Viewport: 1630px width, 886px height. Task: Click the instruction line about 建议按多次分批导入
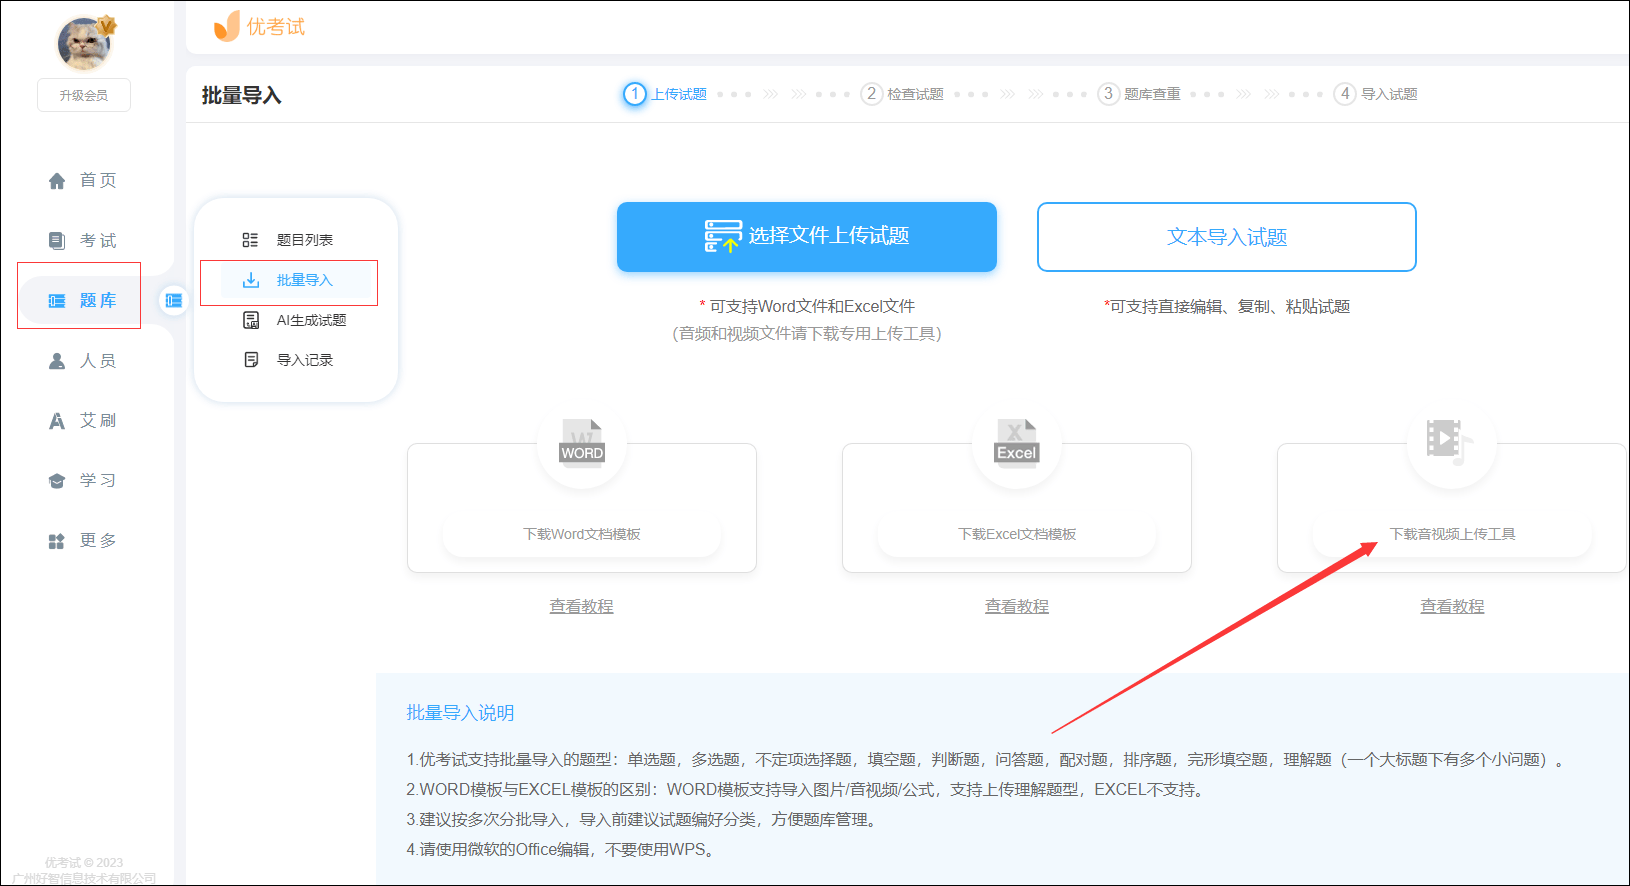pyautogui.click(x=644, y=820)
